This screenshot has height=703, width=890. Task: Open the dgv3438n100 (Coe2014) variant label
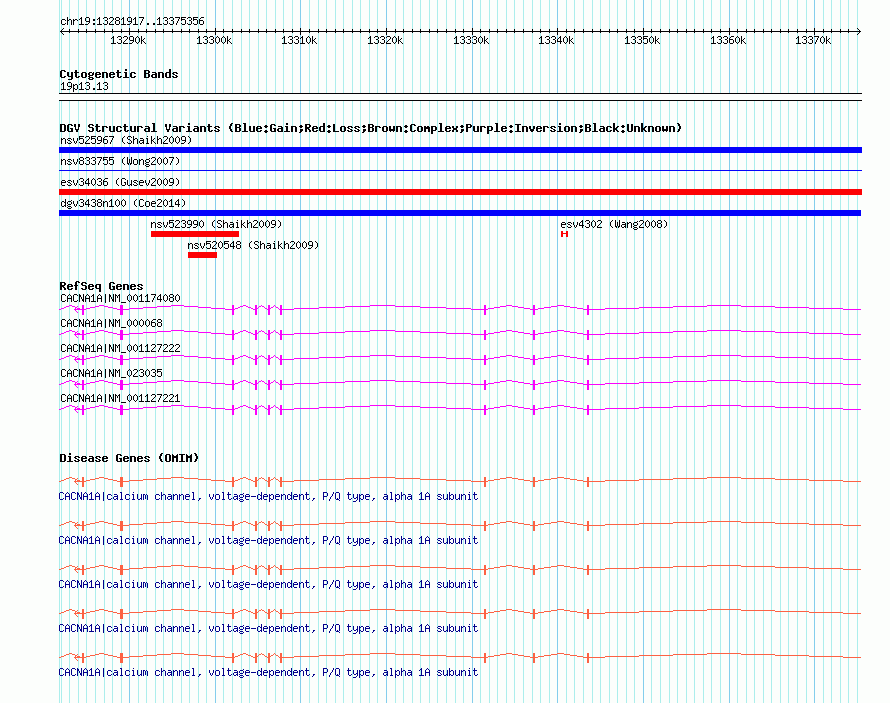click(x=123, y=203)
